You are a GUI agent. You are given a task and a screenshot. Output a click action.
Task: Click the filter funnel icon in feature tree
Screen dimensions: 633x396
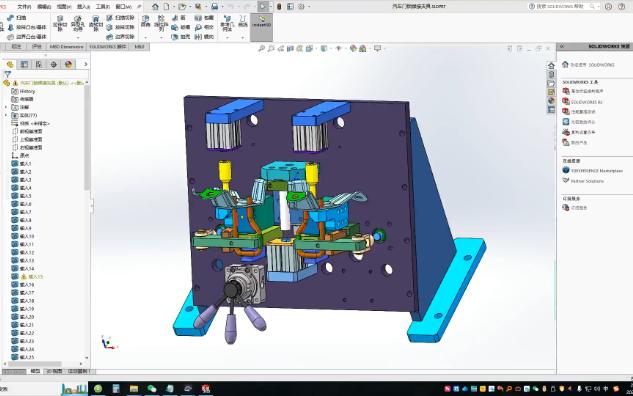point(7,74)
